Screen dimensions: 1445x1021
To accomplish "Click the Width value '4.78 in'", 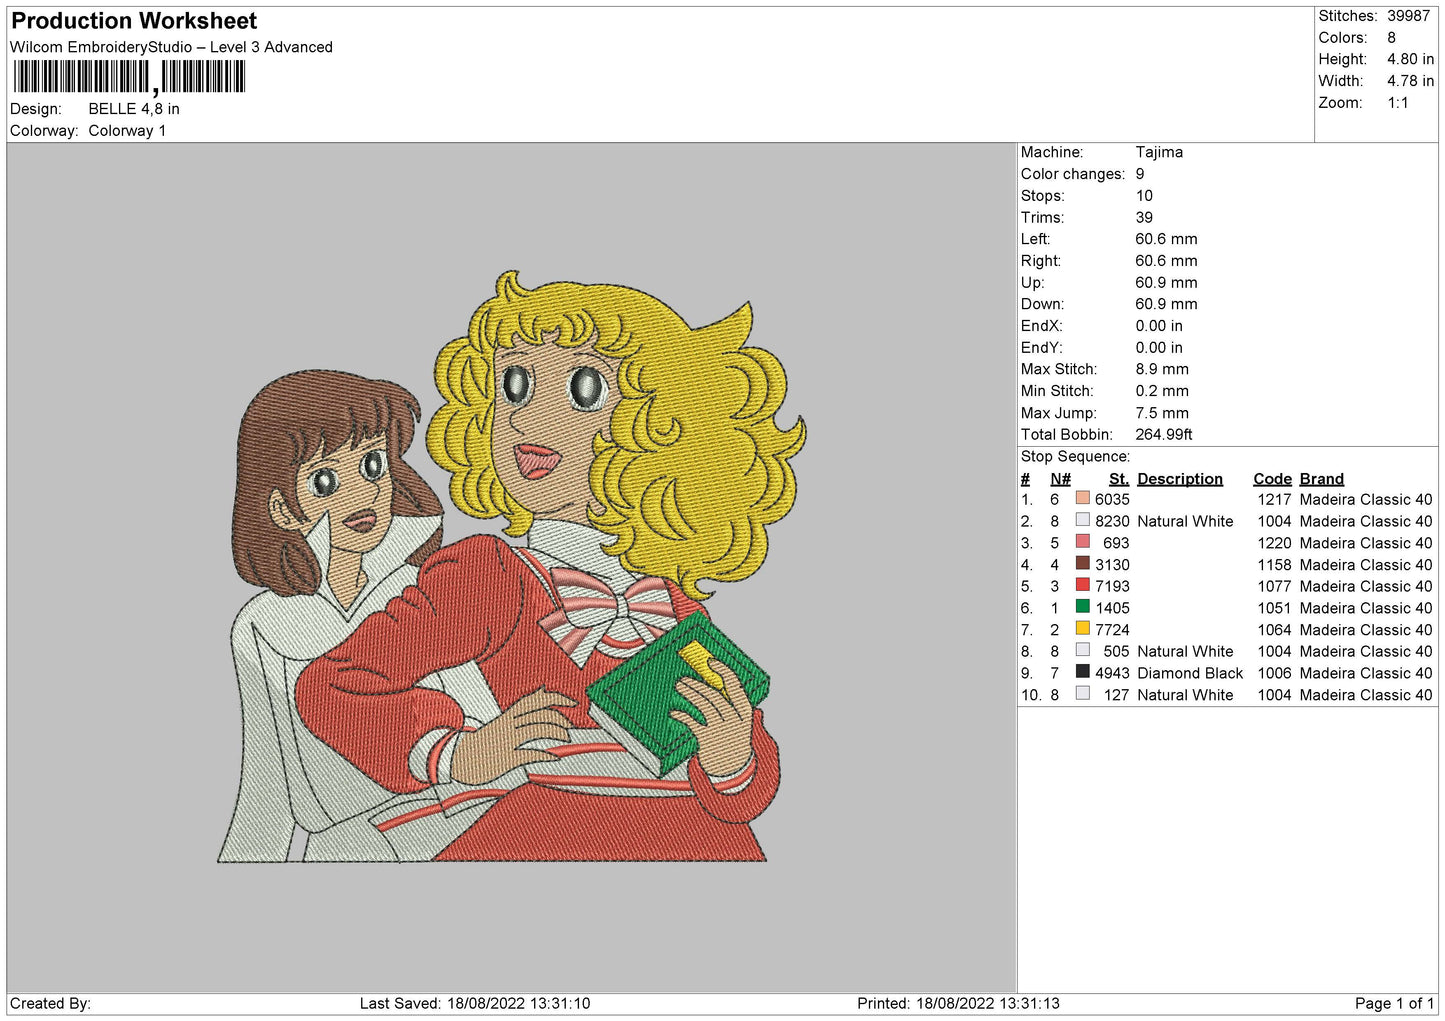I will click(1410, 81).
